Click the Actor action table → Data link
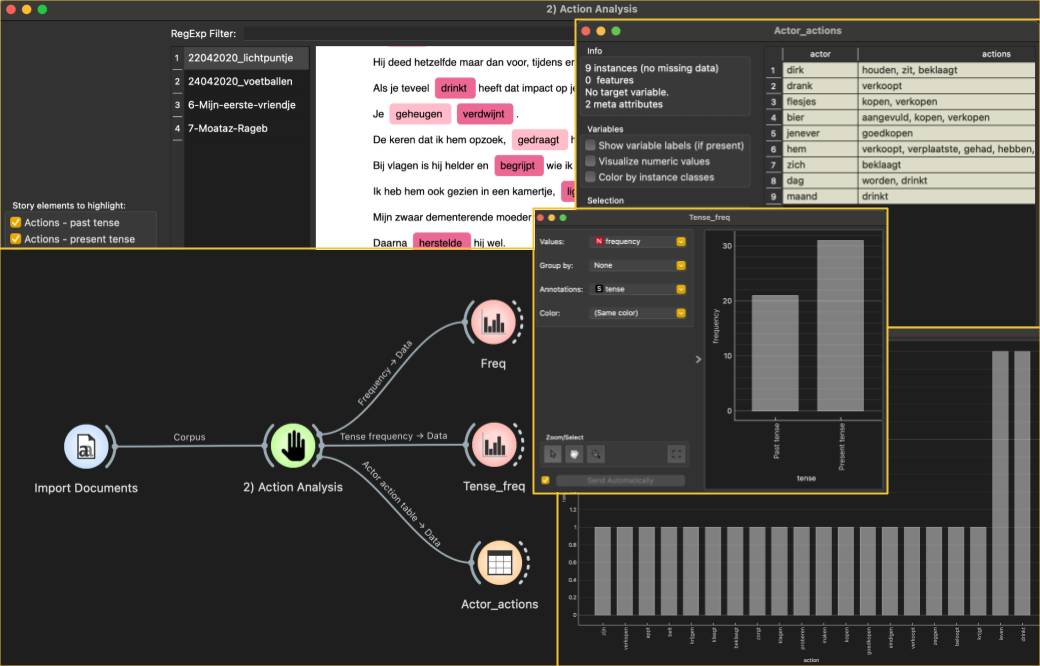1040x666 pixels. (401, 503)
